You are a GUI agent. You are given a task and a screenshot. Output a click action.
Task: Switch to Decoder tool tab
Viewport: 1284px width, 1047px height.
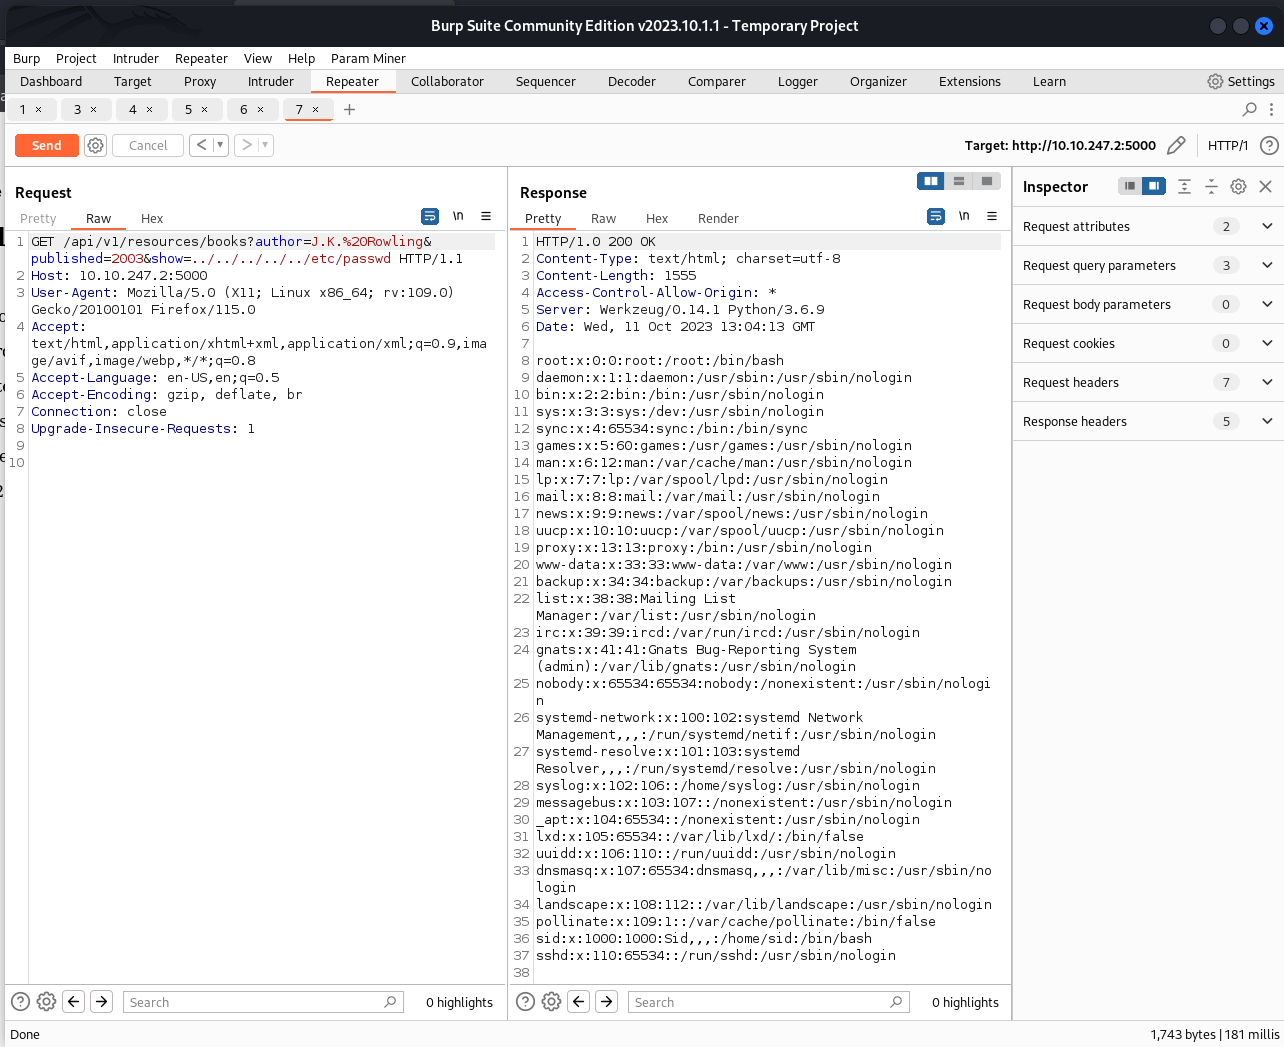tap(632, 81)
